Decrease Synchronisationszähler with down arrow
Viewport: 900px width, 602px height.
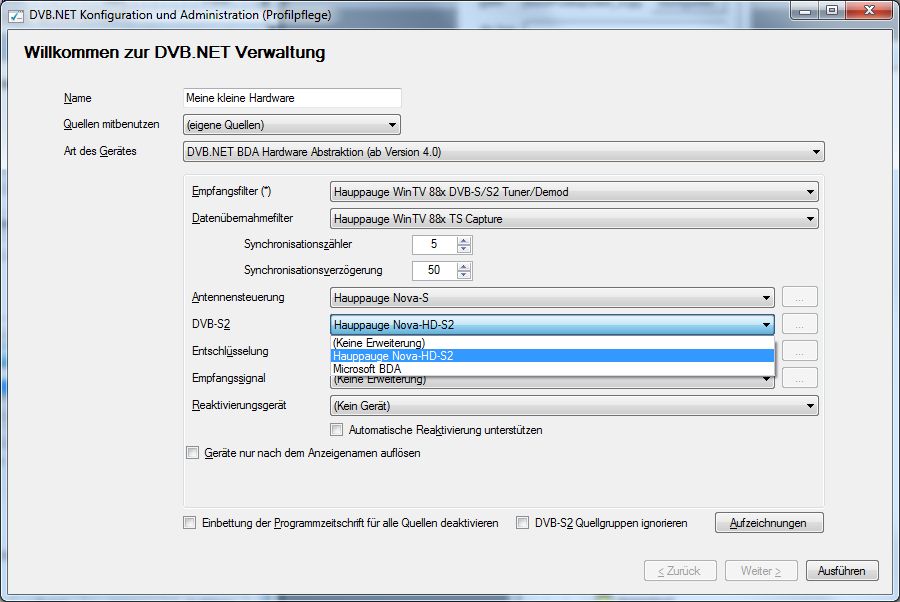[x=463, y=249]
